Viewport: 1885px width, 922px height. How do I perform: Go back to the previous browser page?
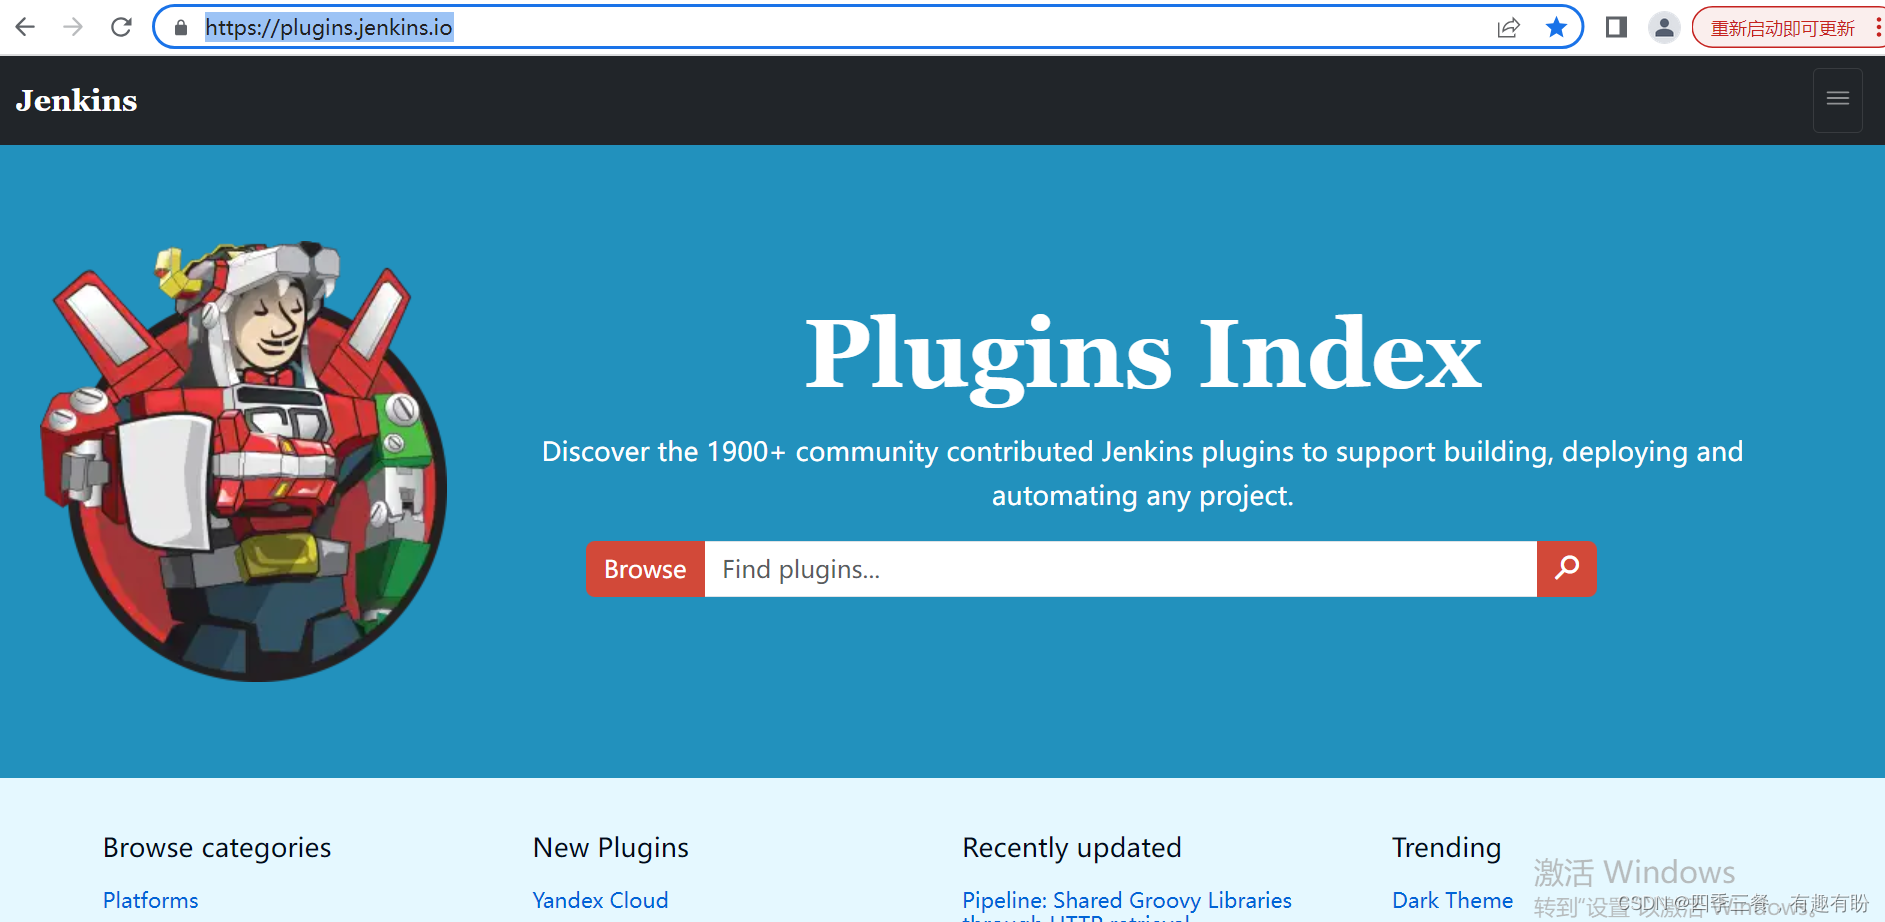tap(25, 27)
